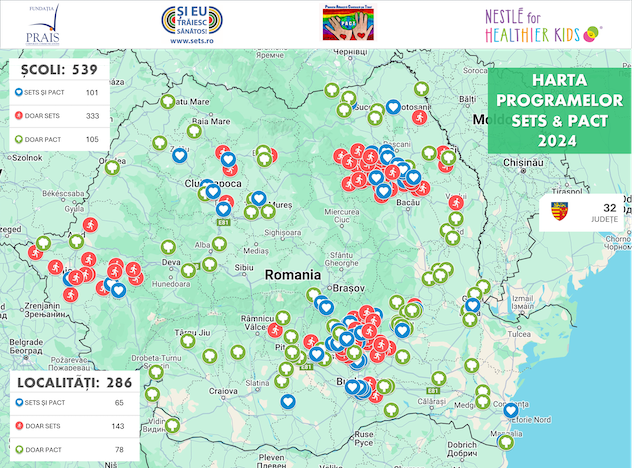Screen dimensions: 640x468
Task: Click the Harta Programelor SETS & PACT 2024 banner
Action: pos(559,111)
